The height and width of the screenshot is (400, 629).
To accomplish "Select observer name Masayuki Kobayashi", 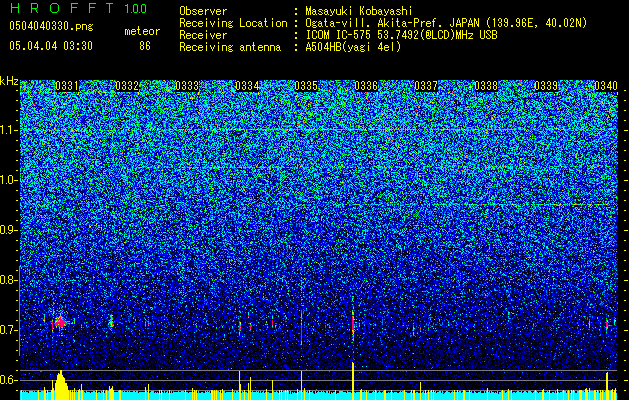I will click(x=359, y=12).
